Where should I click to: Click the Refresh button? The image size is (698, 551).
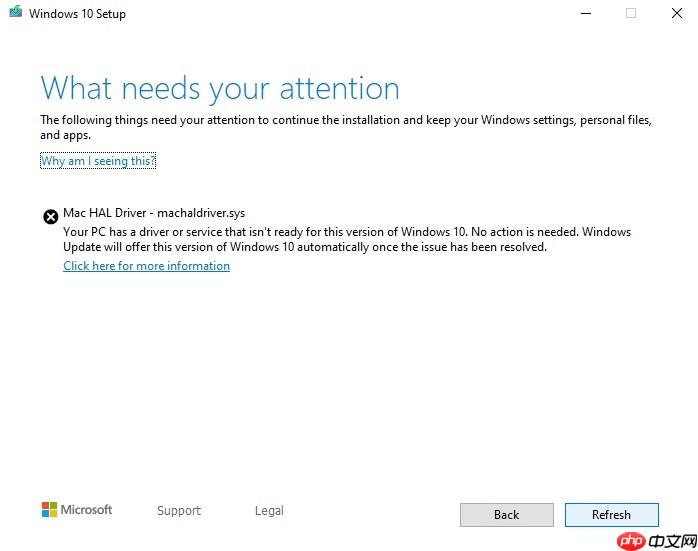point(612,515)
